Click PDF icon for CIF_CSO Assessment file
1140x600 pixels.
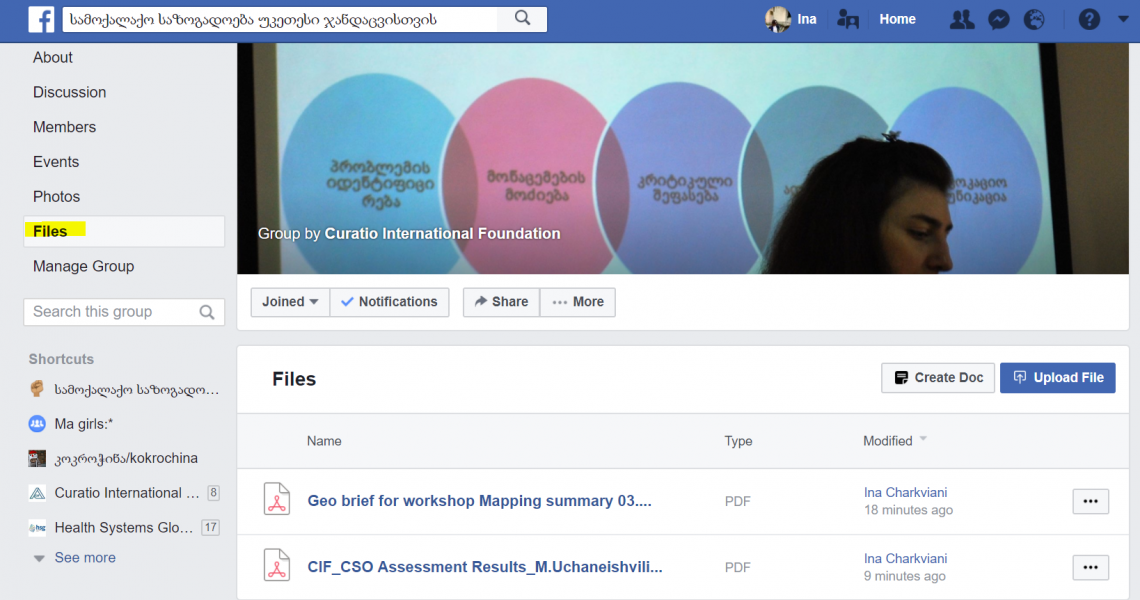pos(277,566)
